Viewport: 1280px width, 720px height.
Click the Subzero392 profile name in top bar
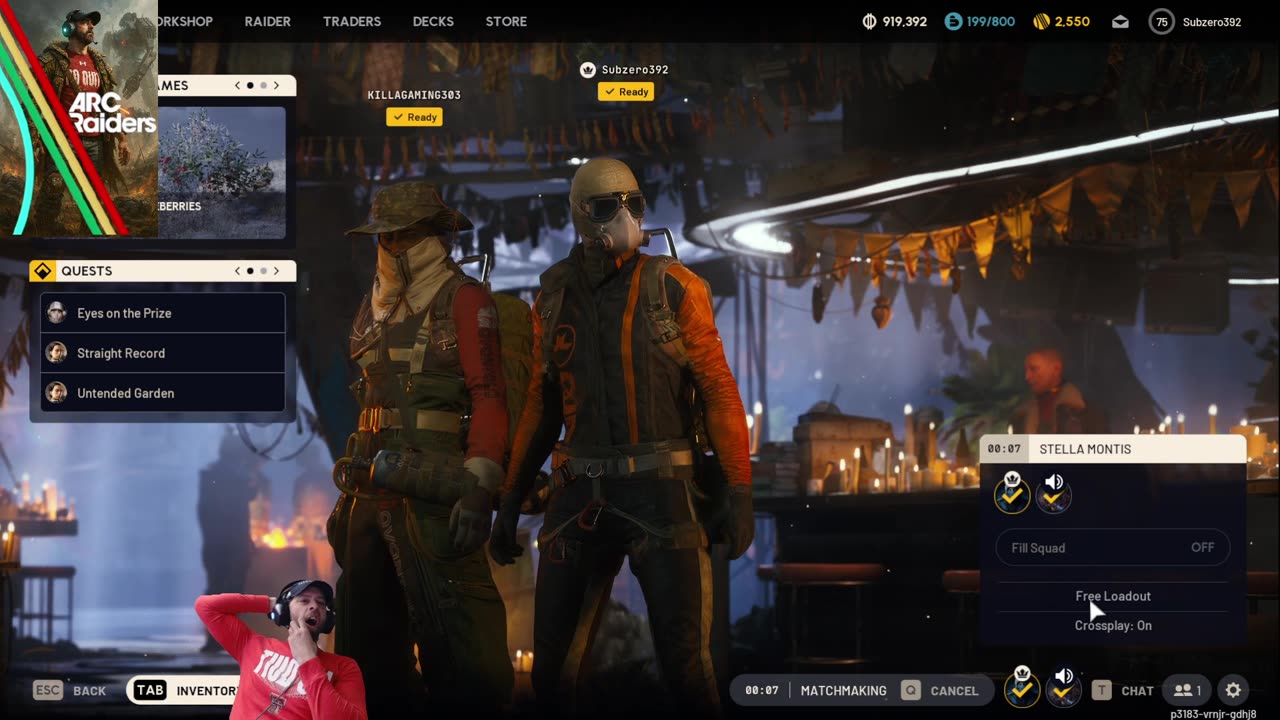[x=1212, y=21]
